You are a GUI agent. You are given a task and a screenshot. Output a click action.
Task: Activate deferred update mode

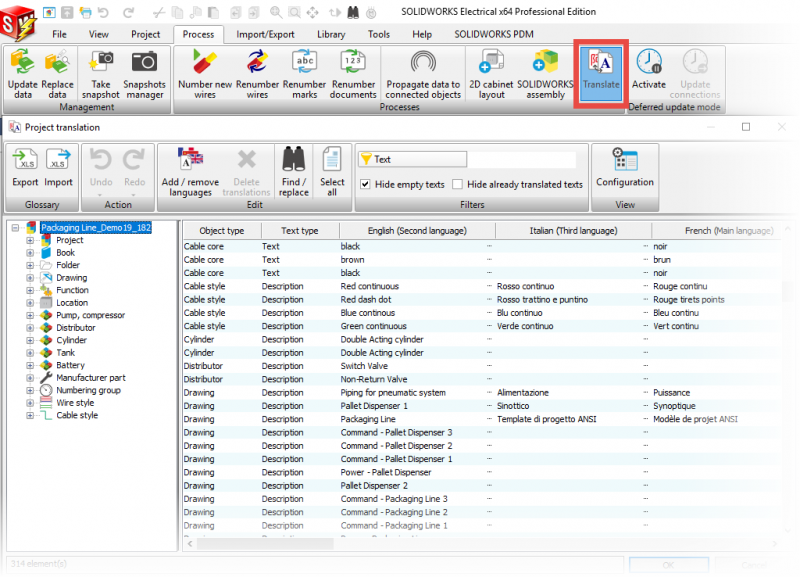pyautogui.click(x=649, y=69)
